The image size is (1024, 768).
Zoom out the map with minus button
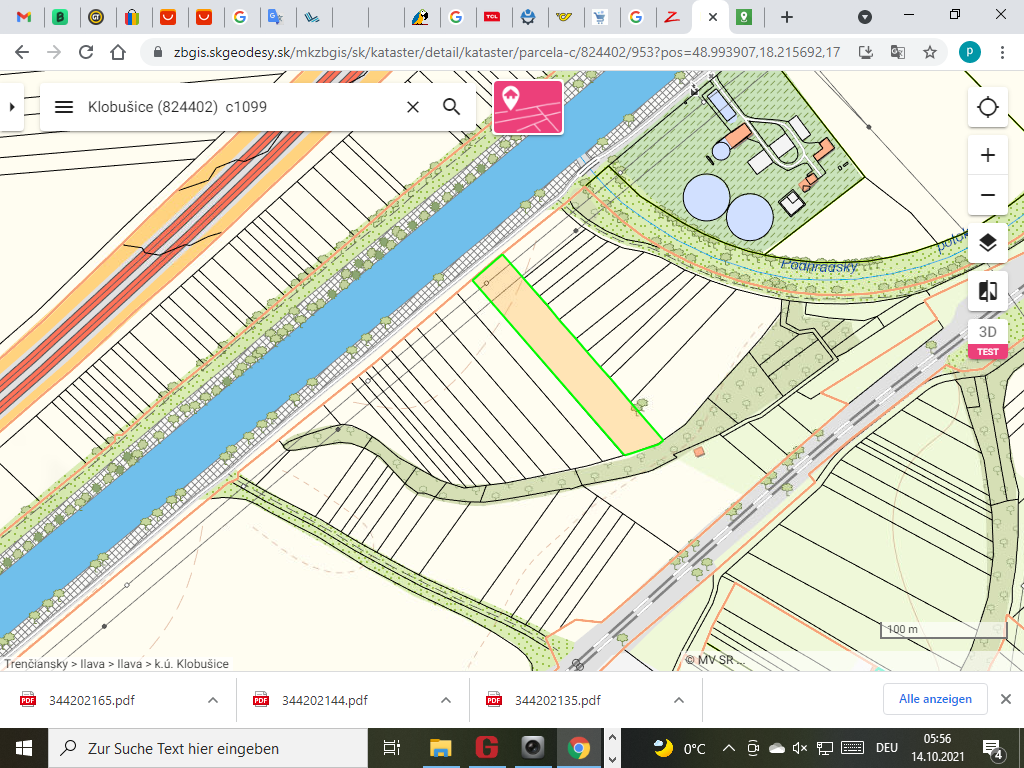[x=988, y=195]
